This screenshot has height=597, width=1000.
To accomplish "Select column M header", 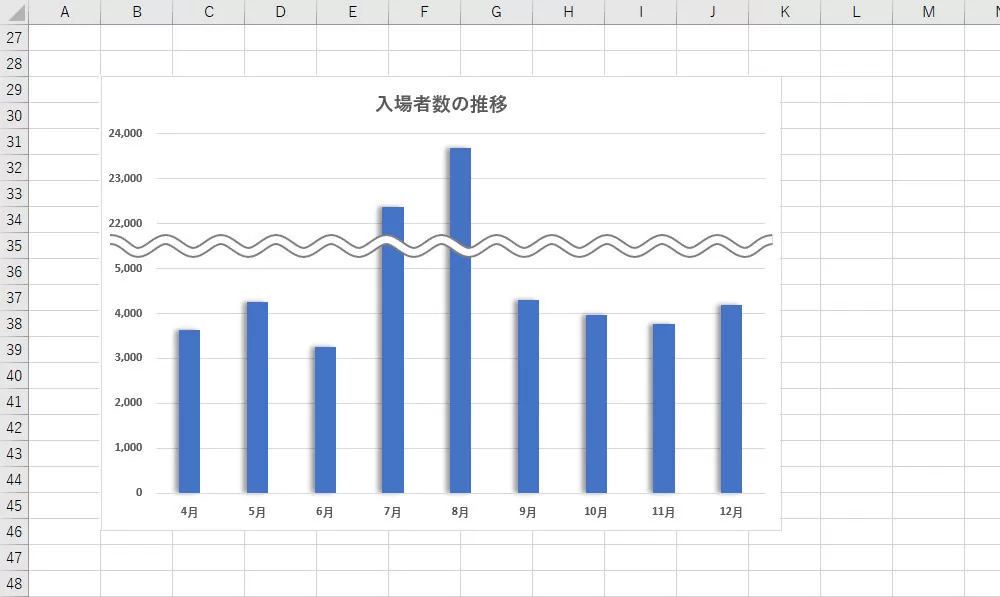I will (x=929, y=12).
